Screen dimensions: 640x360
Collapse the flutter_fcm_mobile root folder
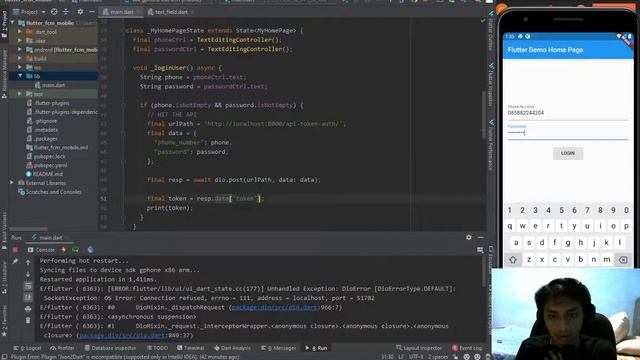click(x=12, y=23)
